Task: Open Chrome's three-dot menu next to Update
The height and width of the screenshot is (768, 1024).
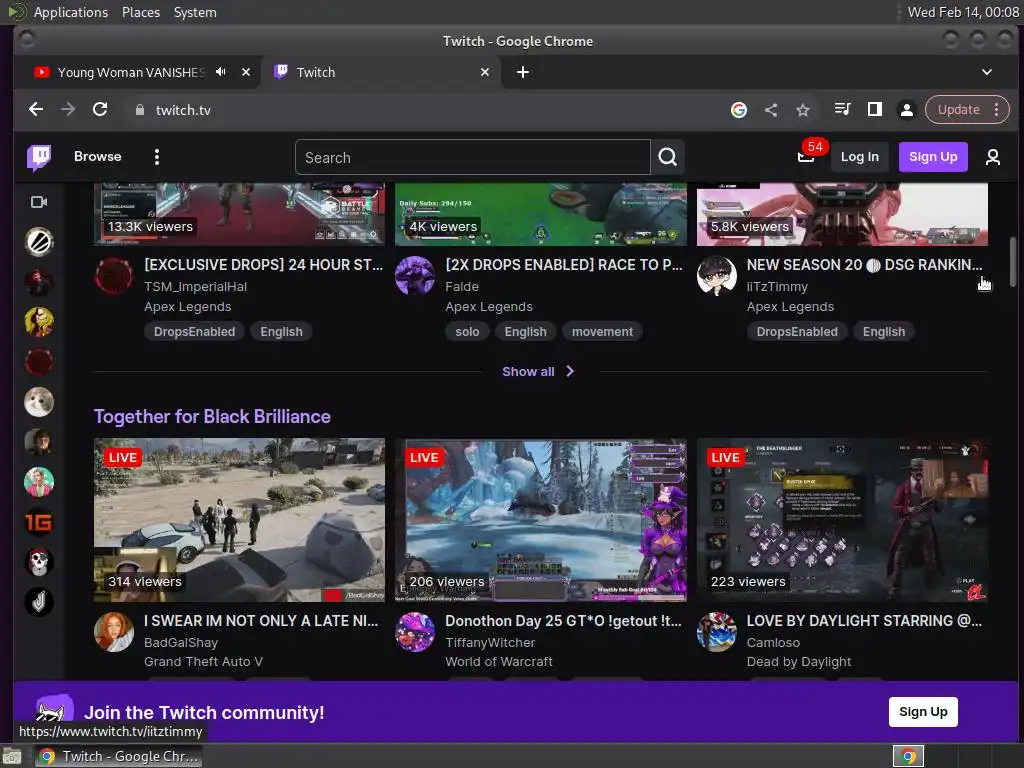Action: pos(997,110)
